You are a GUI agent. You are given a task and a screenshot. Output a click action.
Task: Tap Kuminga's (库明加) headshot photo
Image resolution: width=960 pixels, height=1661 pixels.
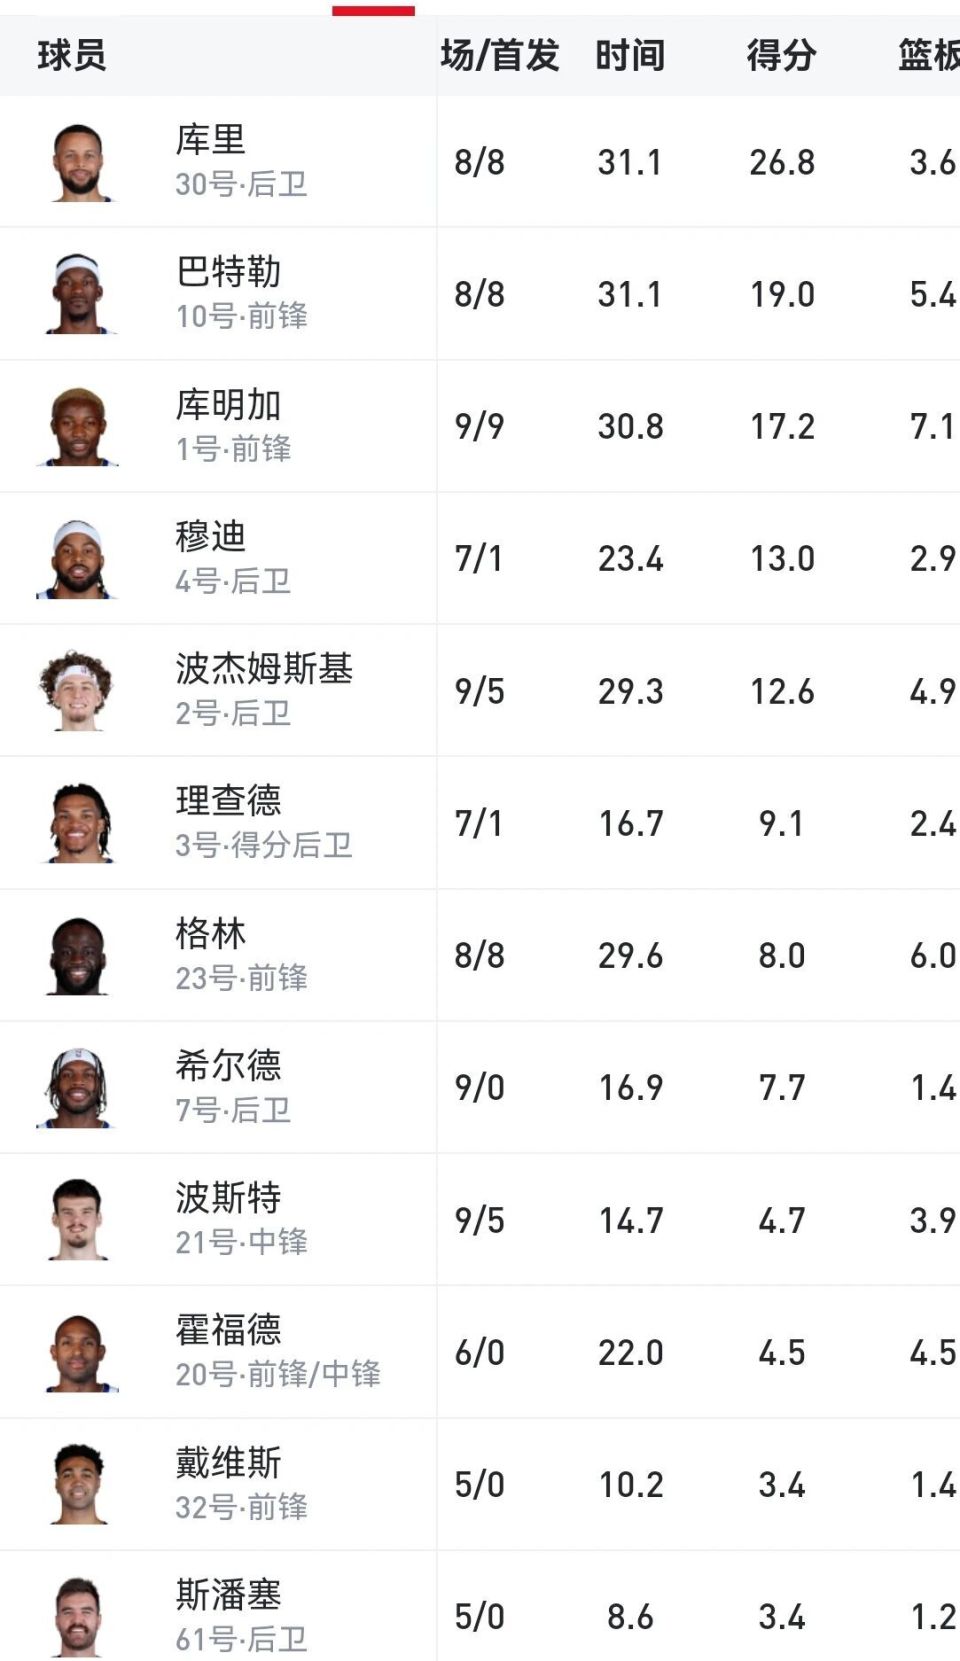(x=79, y=427)
